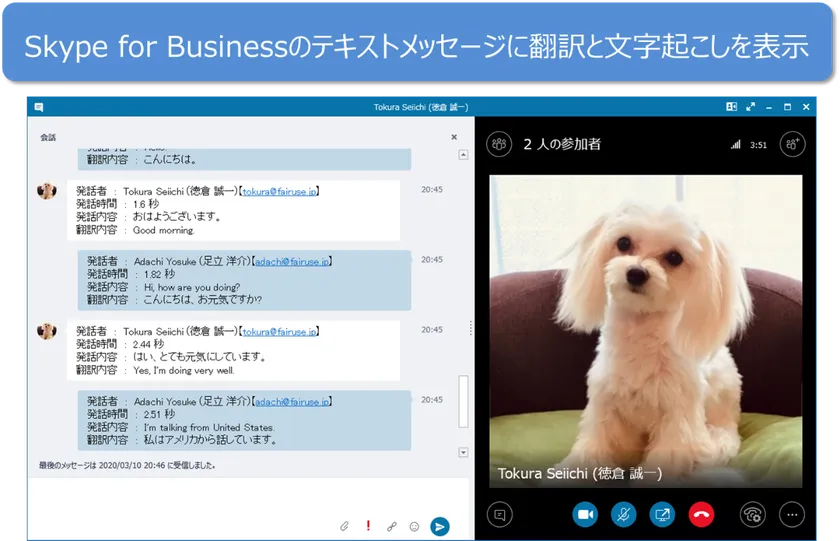This screenshot has height=541, width=840.
Task: Click the link icon in the message toolbar
Action: (x=392, y=527)
